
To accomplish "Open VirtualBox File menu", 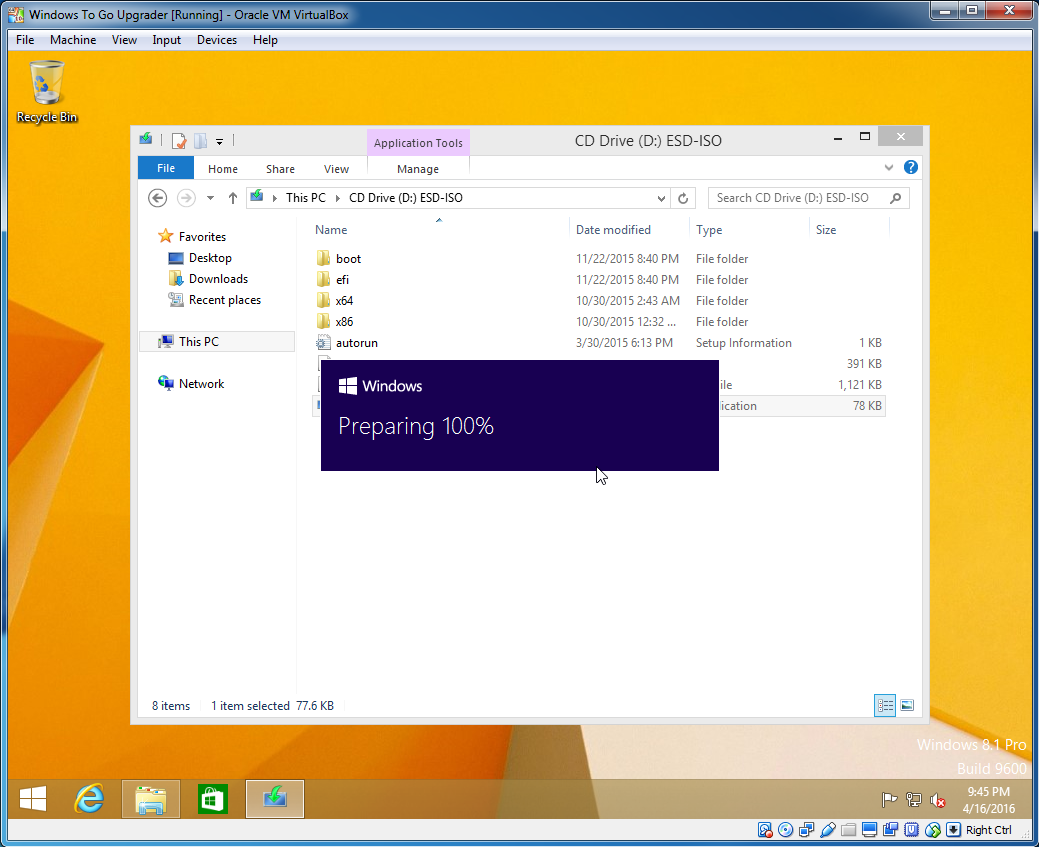I will pos(25,40).
